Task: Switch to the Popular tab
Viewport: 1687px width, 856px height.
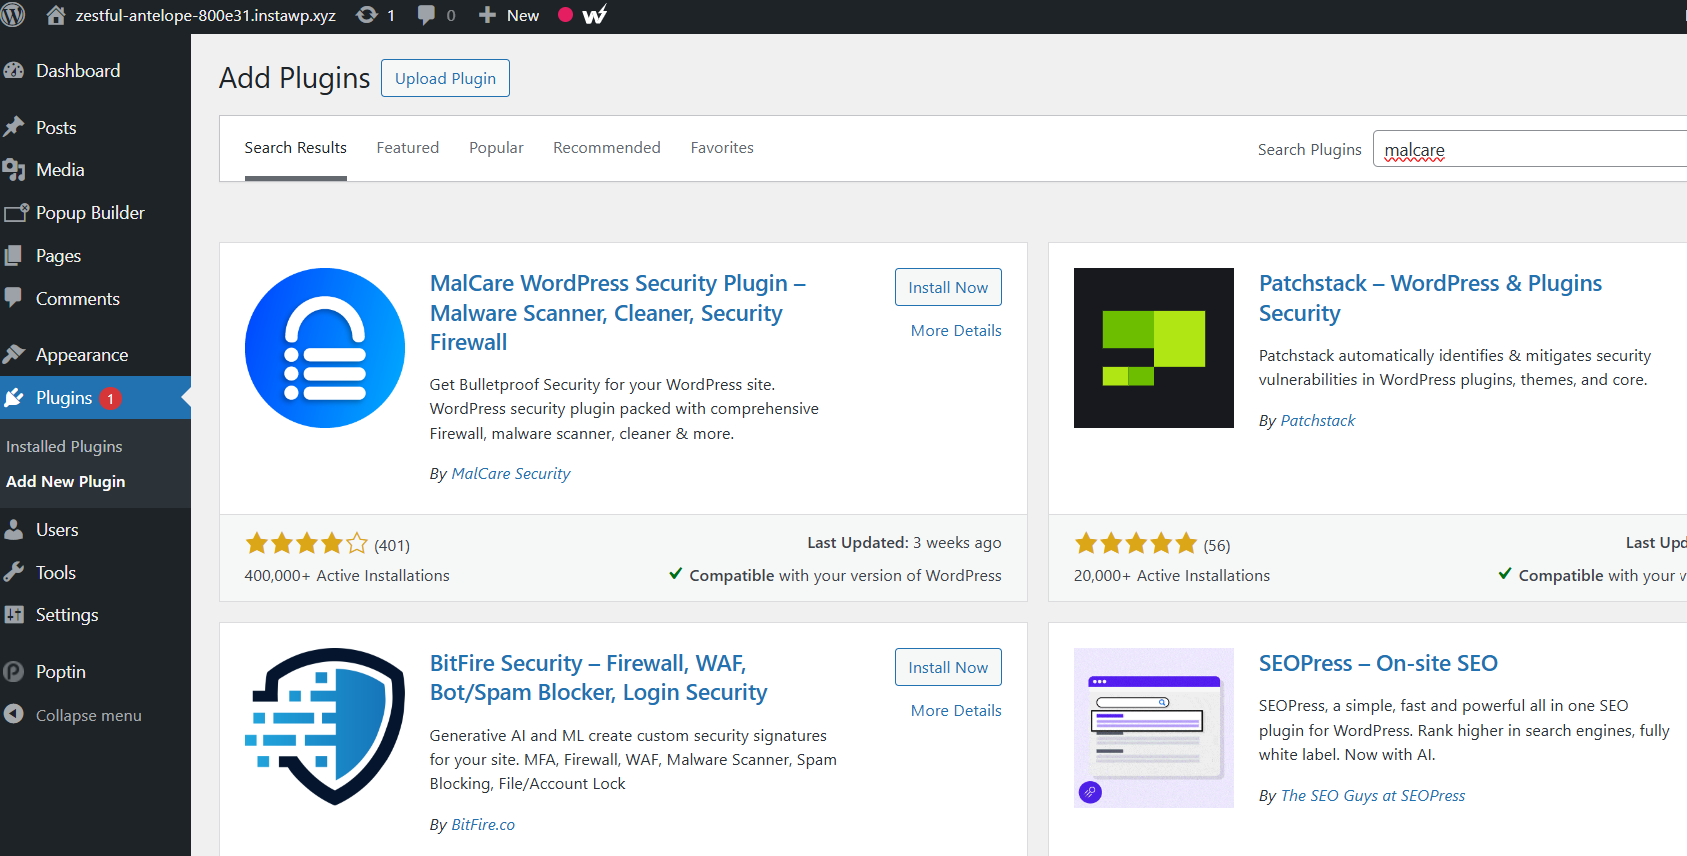Action: 497,148
